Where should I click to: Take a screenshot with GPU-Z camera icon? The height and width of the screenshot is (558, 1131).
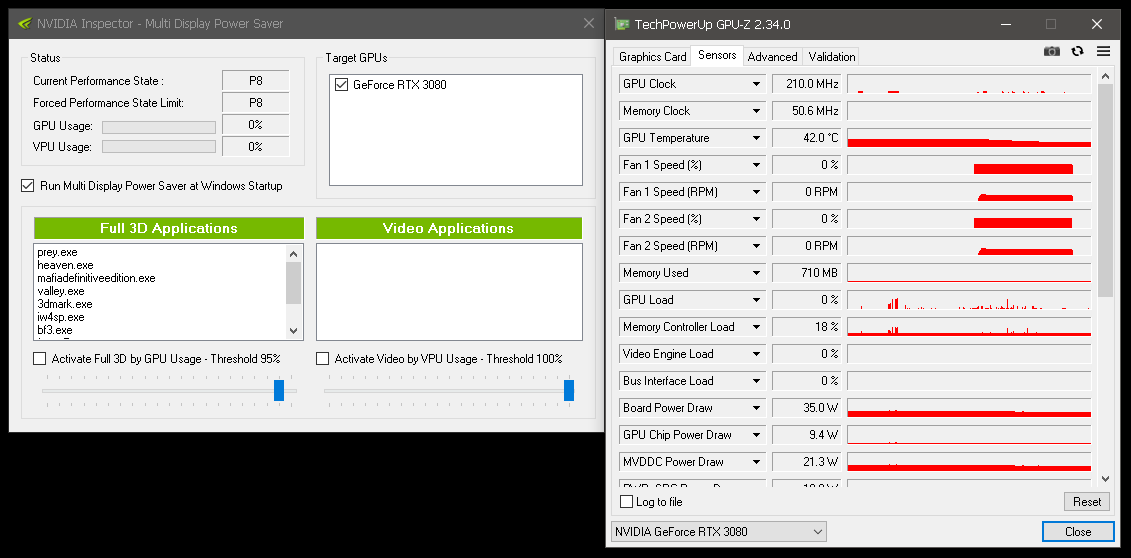pos(1052,51)
